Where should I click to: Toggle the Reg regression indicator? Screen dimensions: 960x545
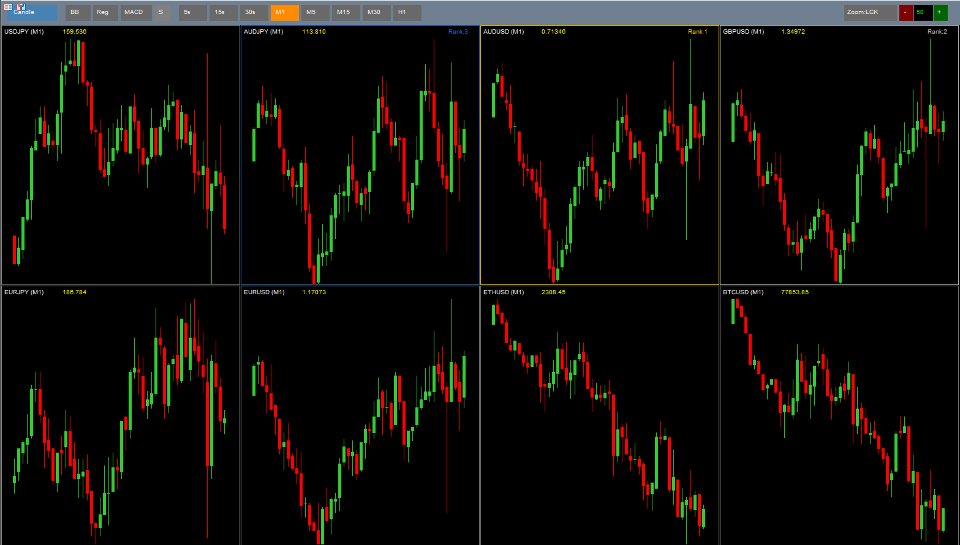(x=105, y=13)
